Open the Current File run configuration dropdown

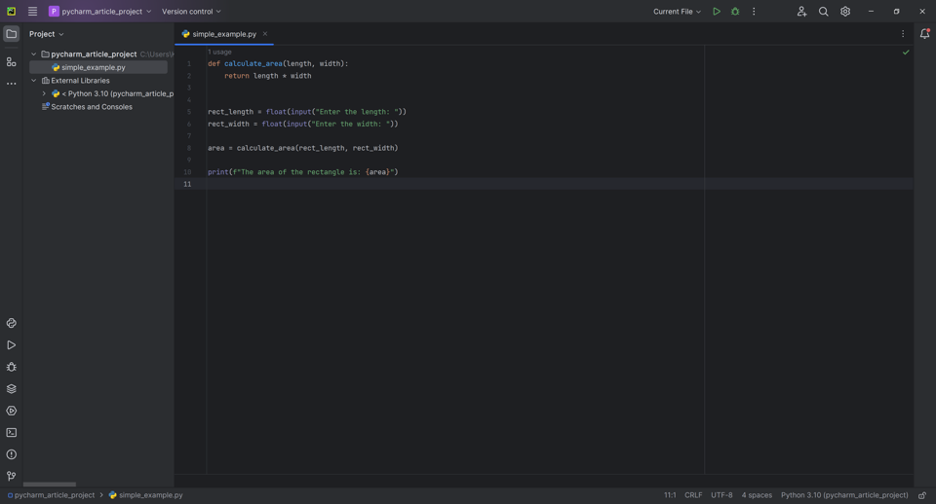pos(677,12)
